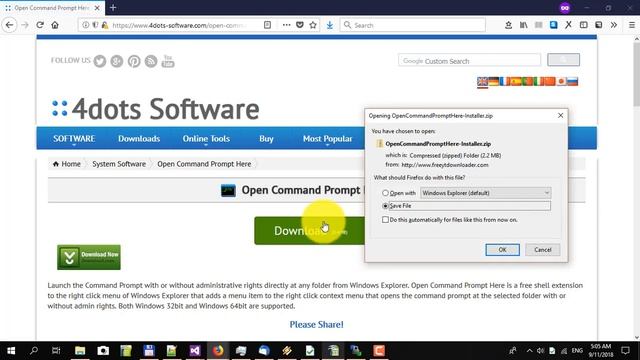Go to Home breadcrumb link
The image size is (640, 360).
(x=67, y=164)
